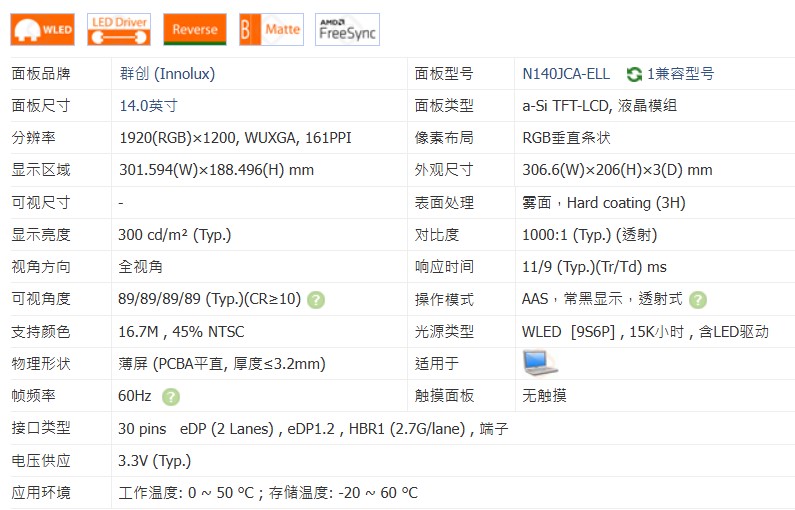Image resolution: width=795 pixels, height=510 pixels.
Task: Click the help icon beside 60Hz
Action: [x=171, y=397]
